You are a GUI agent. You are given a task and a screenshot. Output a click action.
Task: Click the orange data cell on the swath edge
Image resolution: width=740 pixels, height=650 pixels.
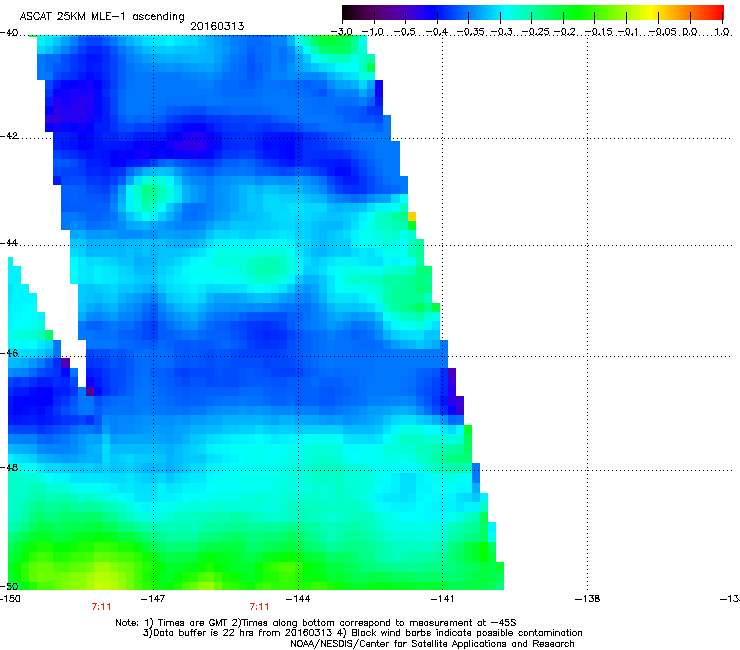click(412, 216)
